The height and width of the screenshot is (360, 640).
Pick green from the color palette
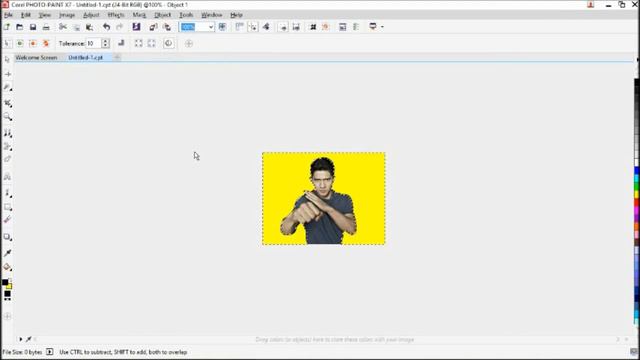tap(637, 187)
